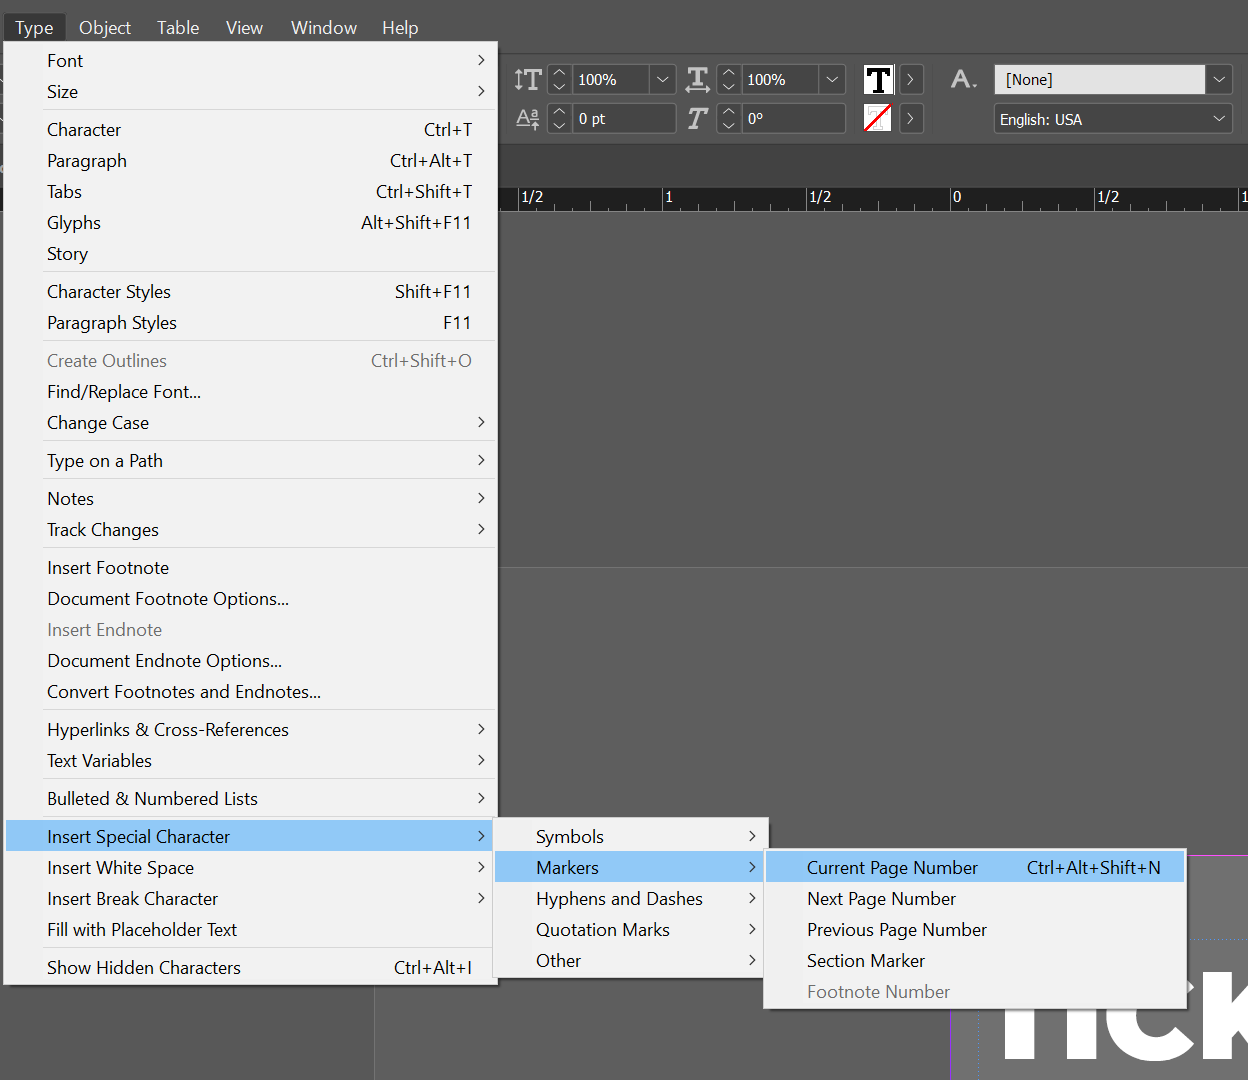Click the horizontal scale stepper
This screenshot has height=1080, width=1248.
point(729,79)
